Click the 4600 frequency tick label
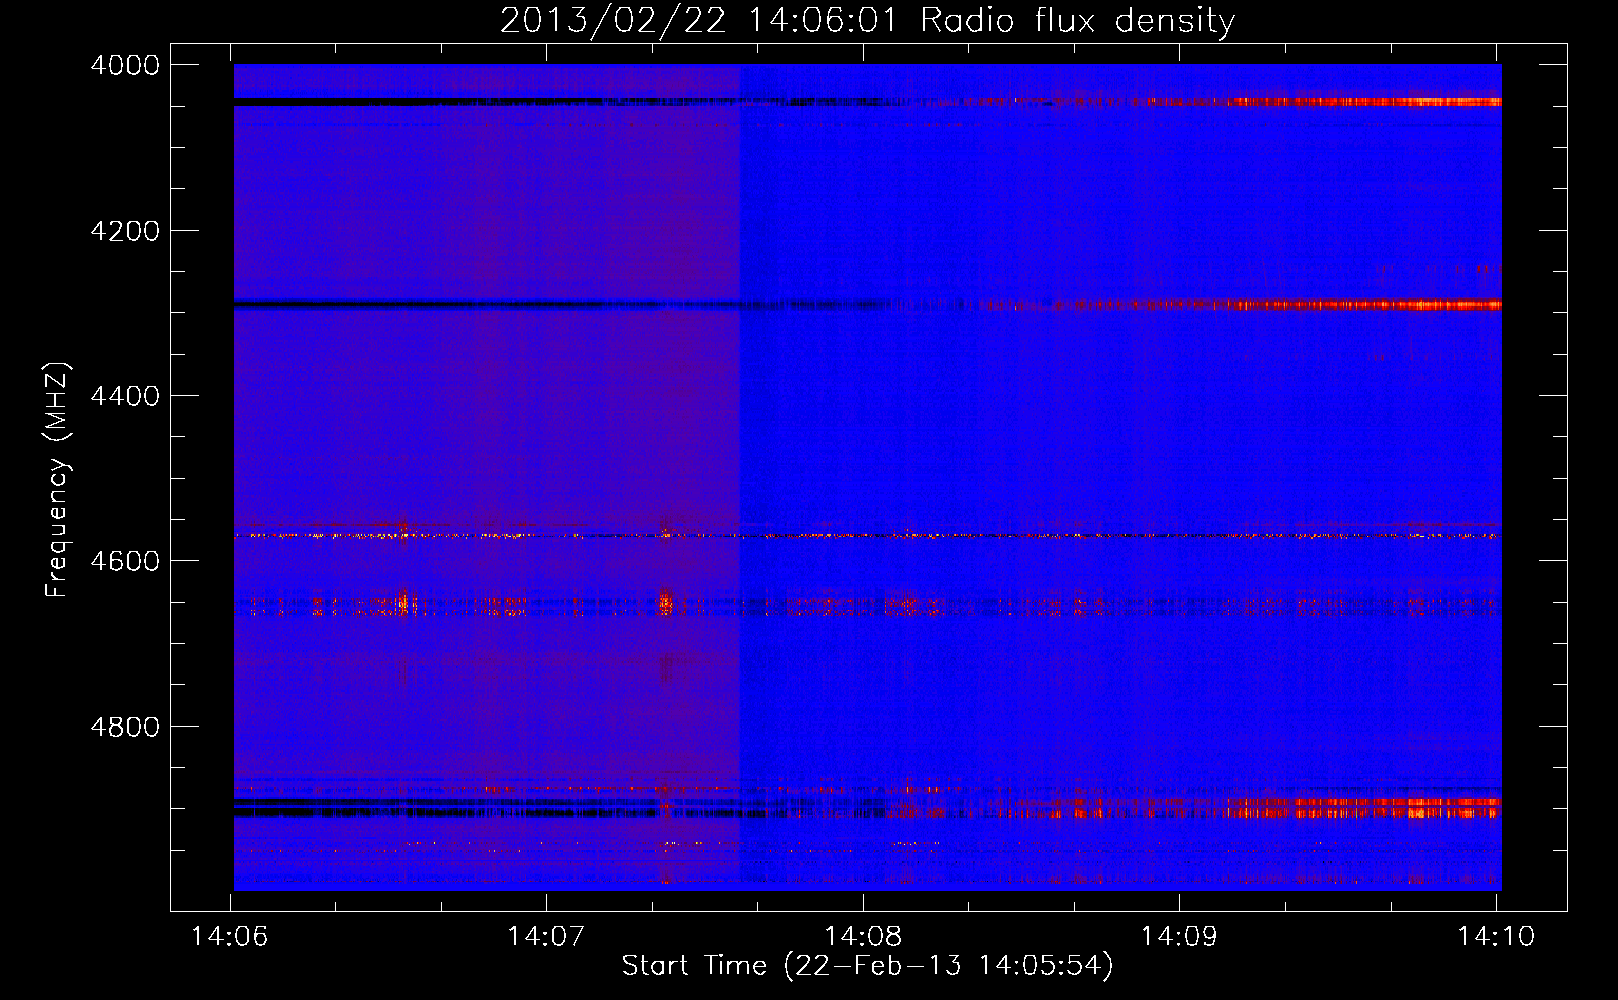The height and width of the screenshot is (1000, 1618). [x=125, y=561]
